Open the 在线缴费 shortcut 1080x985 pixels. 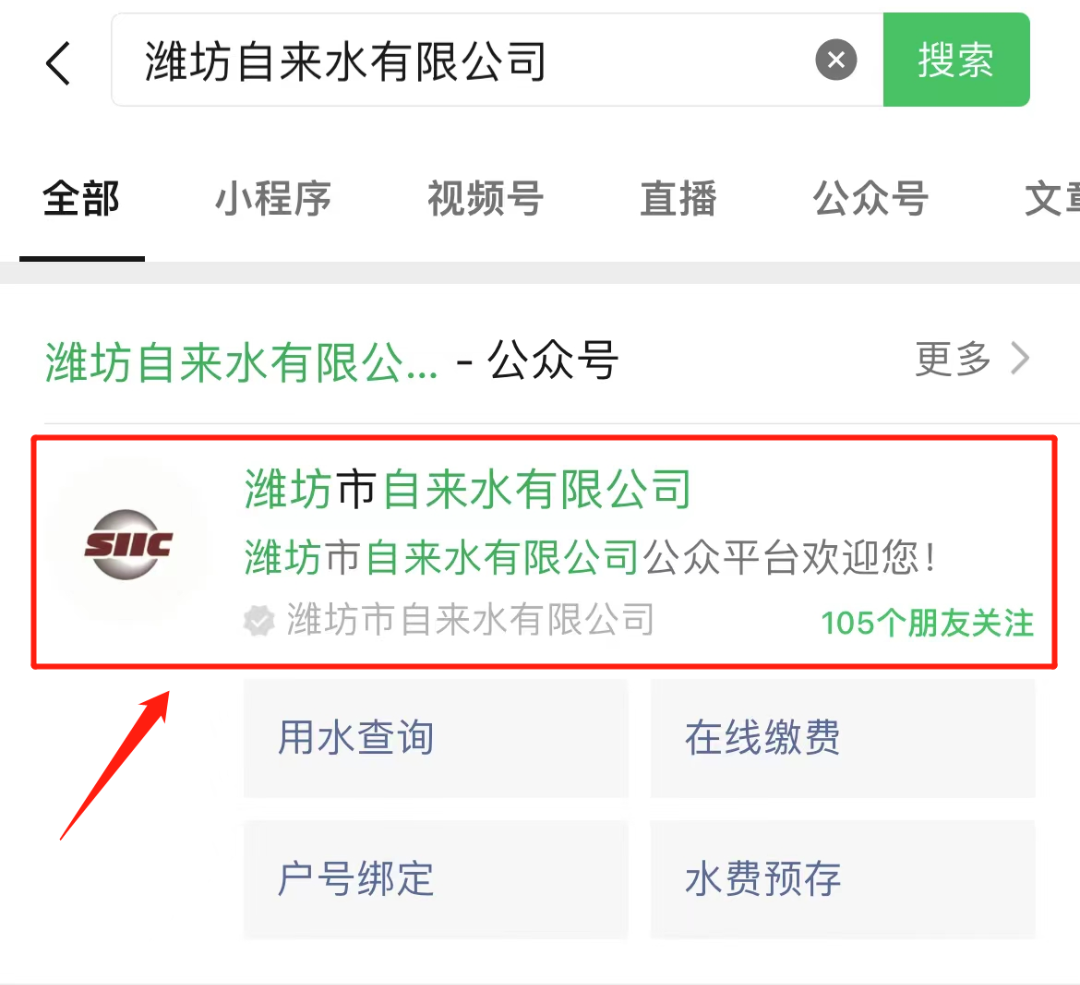pyautogui.click(x=842, y=738)
